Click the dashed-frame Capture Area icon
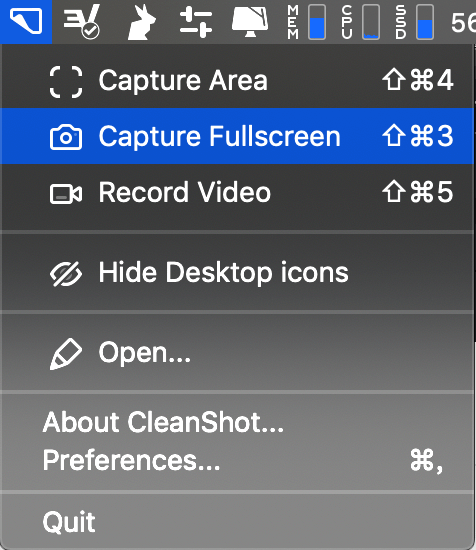The height and width of the screenshot is (550, 476). tap(66, 81)
